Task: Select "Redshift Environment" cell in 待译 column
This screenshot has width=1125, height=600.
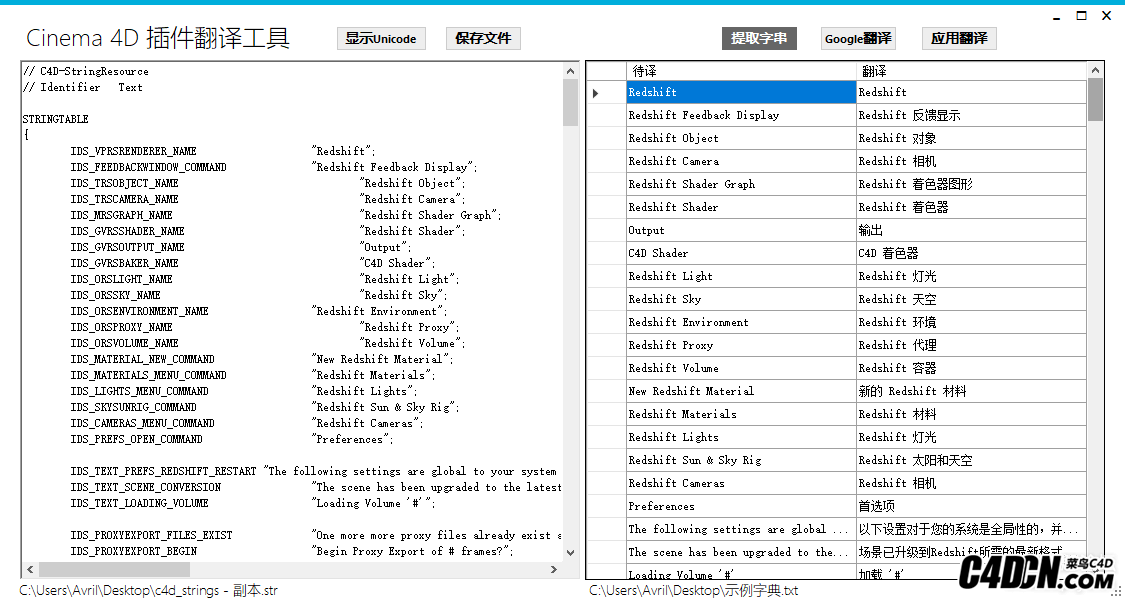Action: click(x=742, y=322)
